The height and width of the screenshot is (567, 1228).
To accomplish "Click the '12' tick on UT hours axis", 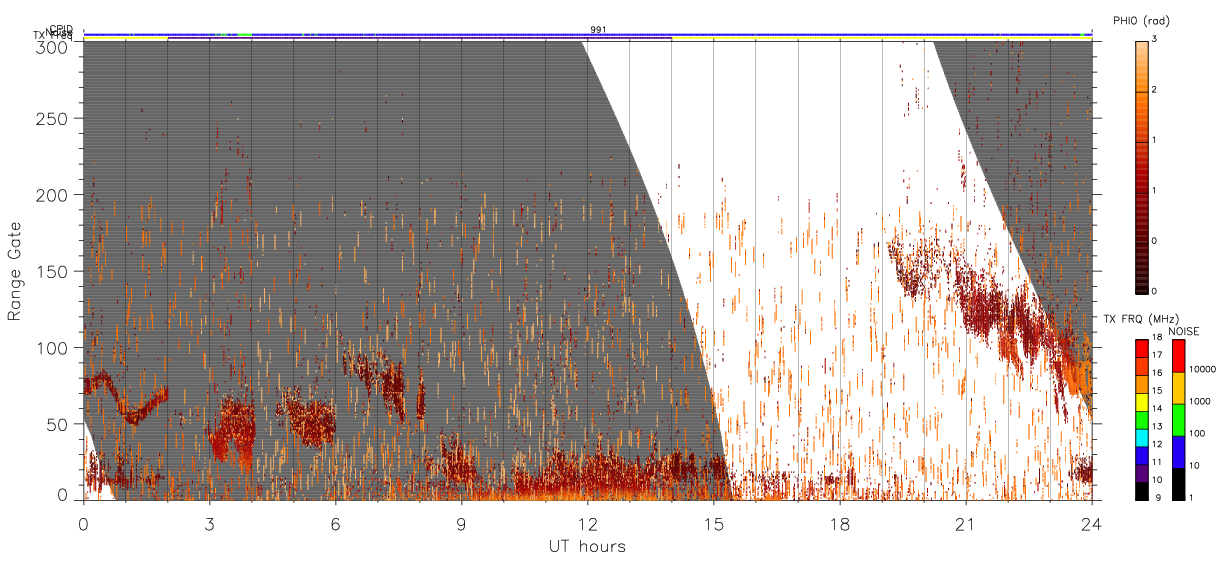I will click(587, 523).
